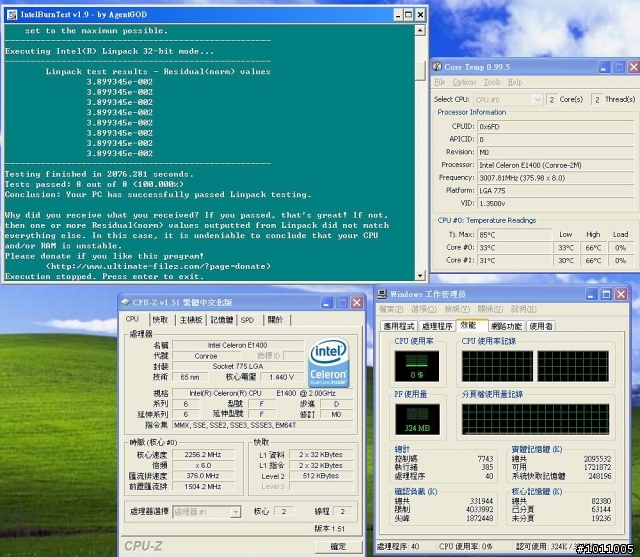Minimize the IntelBurnTest window
640x557 pixels.
click(x=398, y=15)
